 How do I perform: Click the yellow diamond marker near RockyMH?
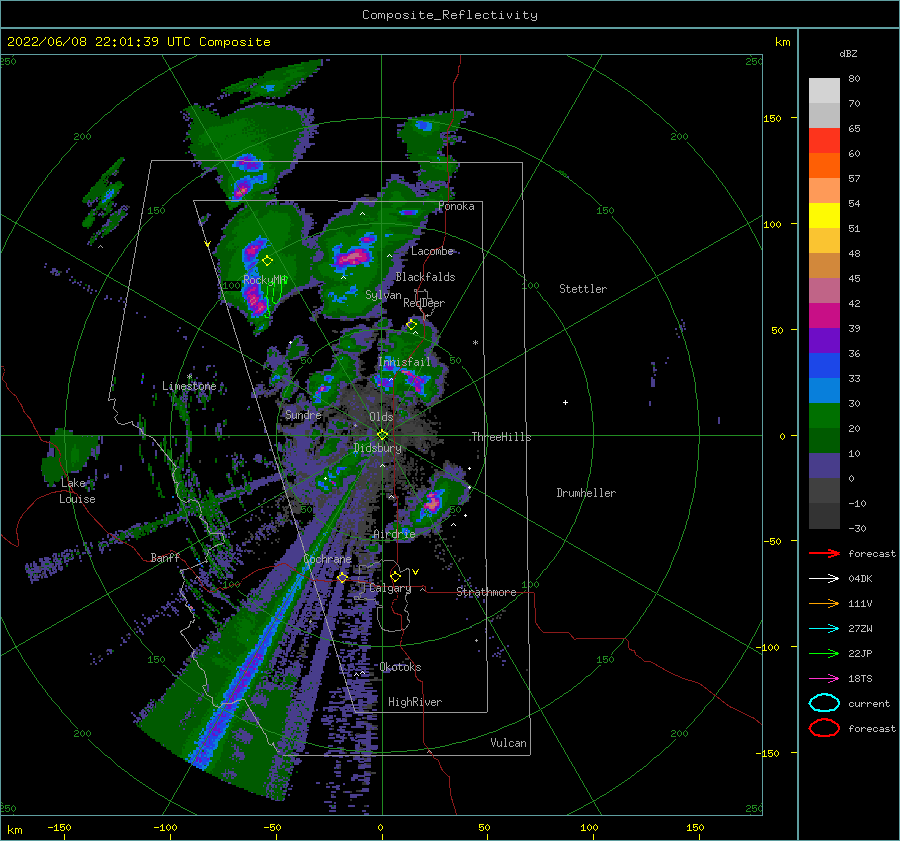(267, 261)
